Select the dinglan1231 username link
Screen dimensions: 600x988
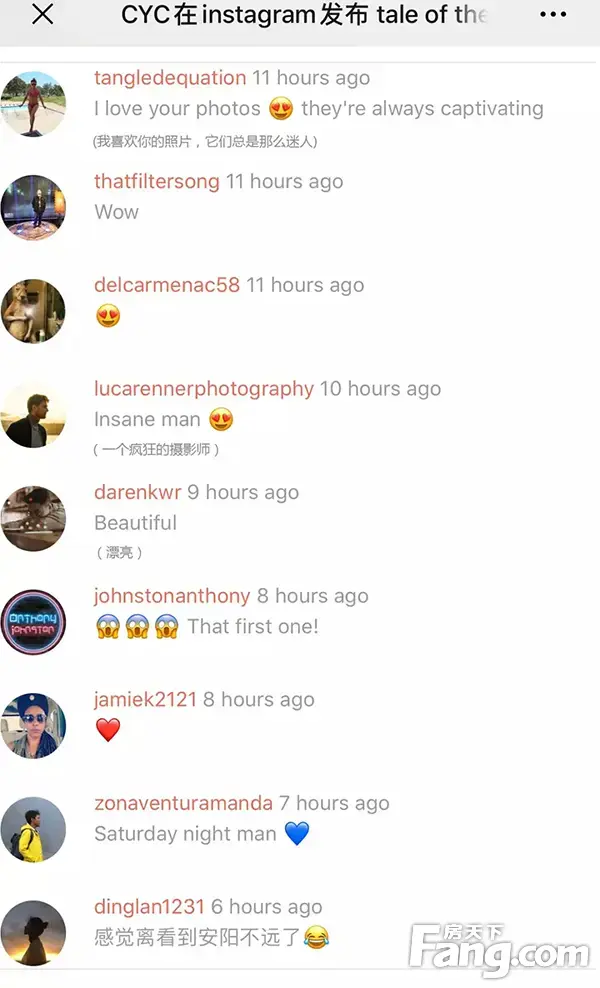click(149, 907)
